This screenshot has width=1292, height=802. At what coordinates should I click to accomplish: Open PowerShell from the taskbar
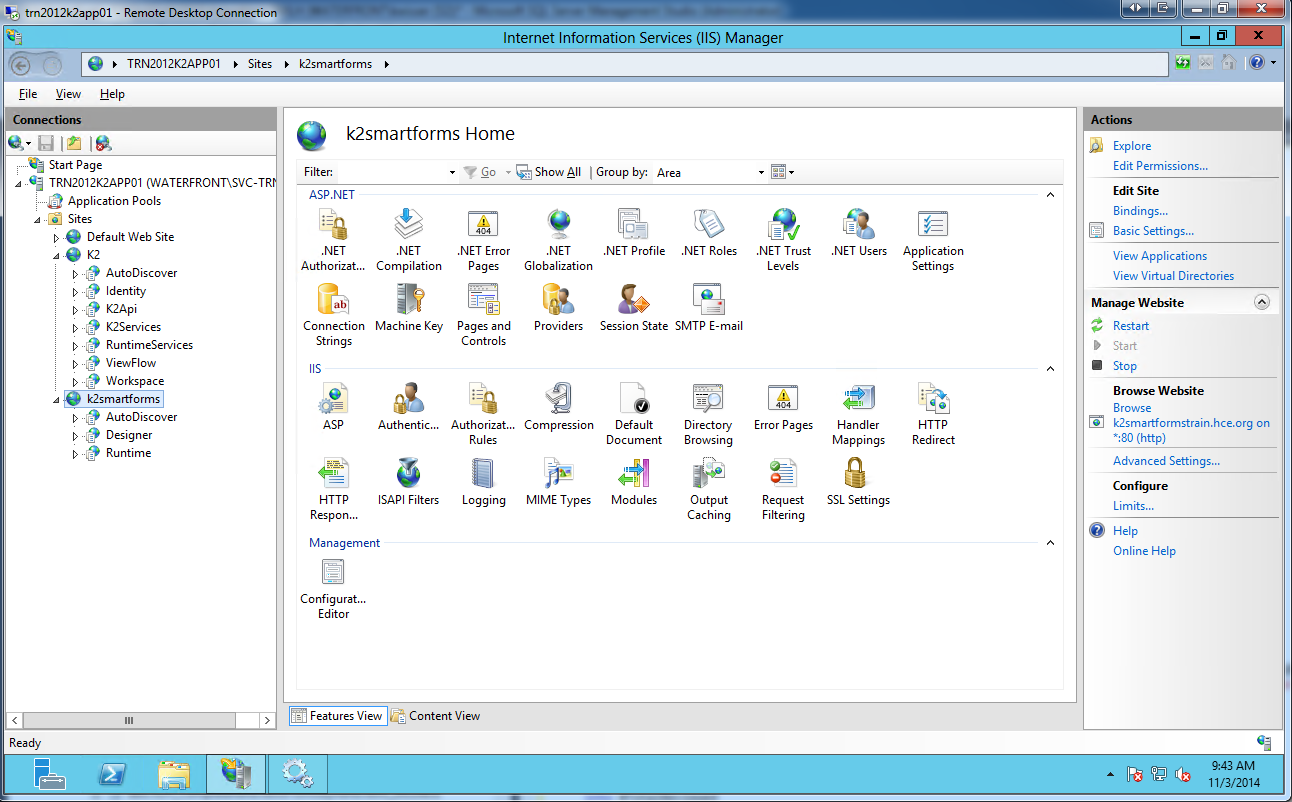pyautogui.click(x=111, y=773)
